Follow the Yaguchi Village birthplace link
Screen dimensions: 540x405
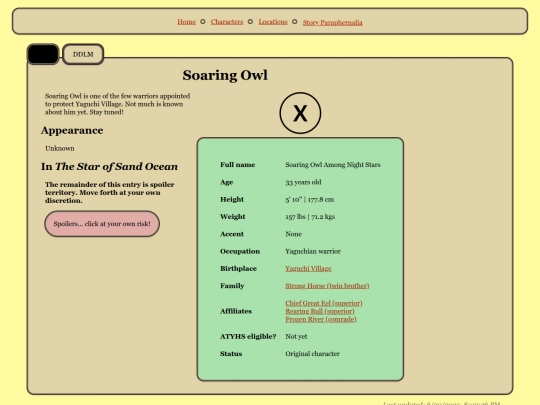308,269
